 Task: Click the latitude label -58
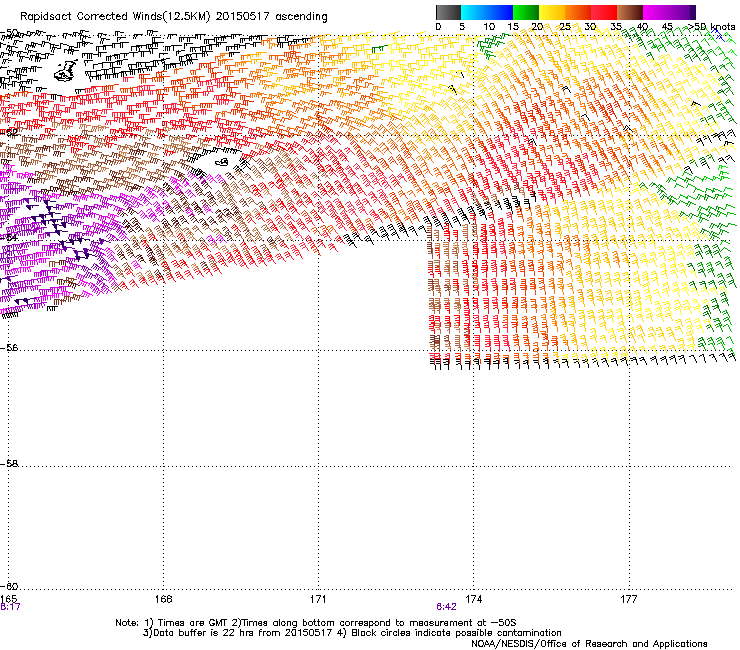click(x=8, y=464)
